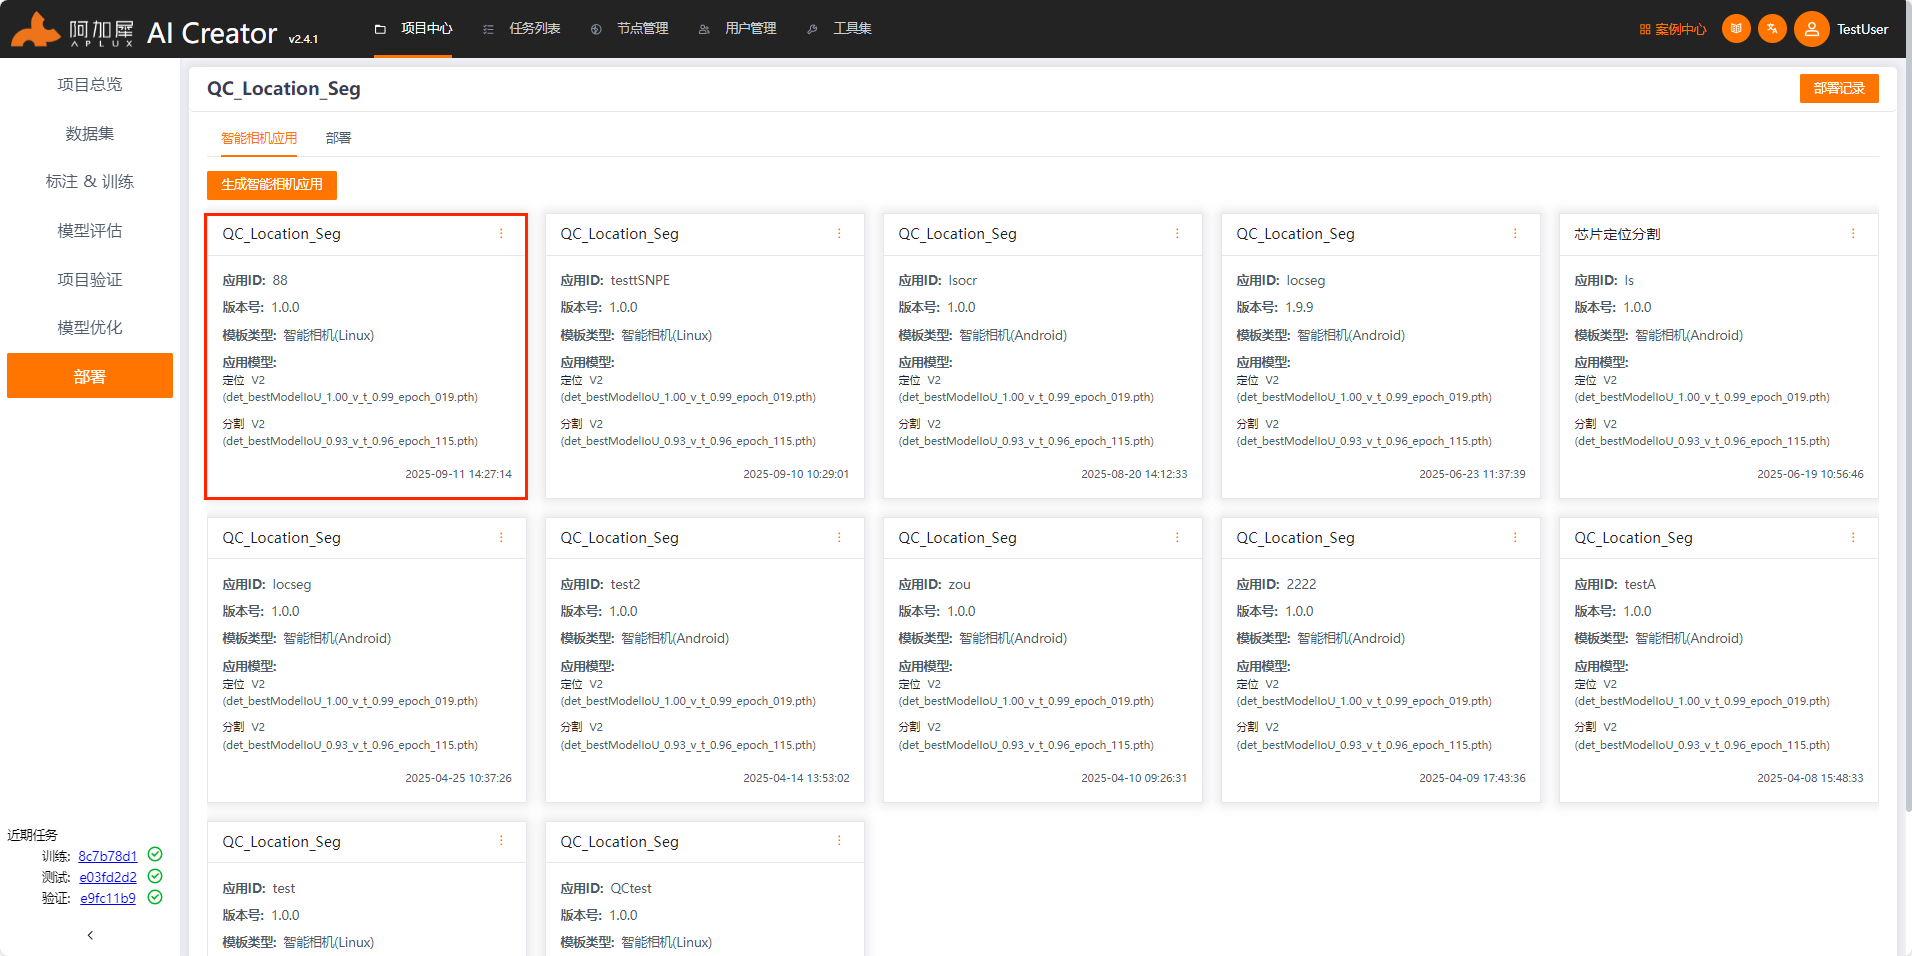Open the 项目中心 top menu
1912x956 pixels.
[414, 29]
